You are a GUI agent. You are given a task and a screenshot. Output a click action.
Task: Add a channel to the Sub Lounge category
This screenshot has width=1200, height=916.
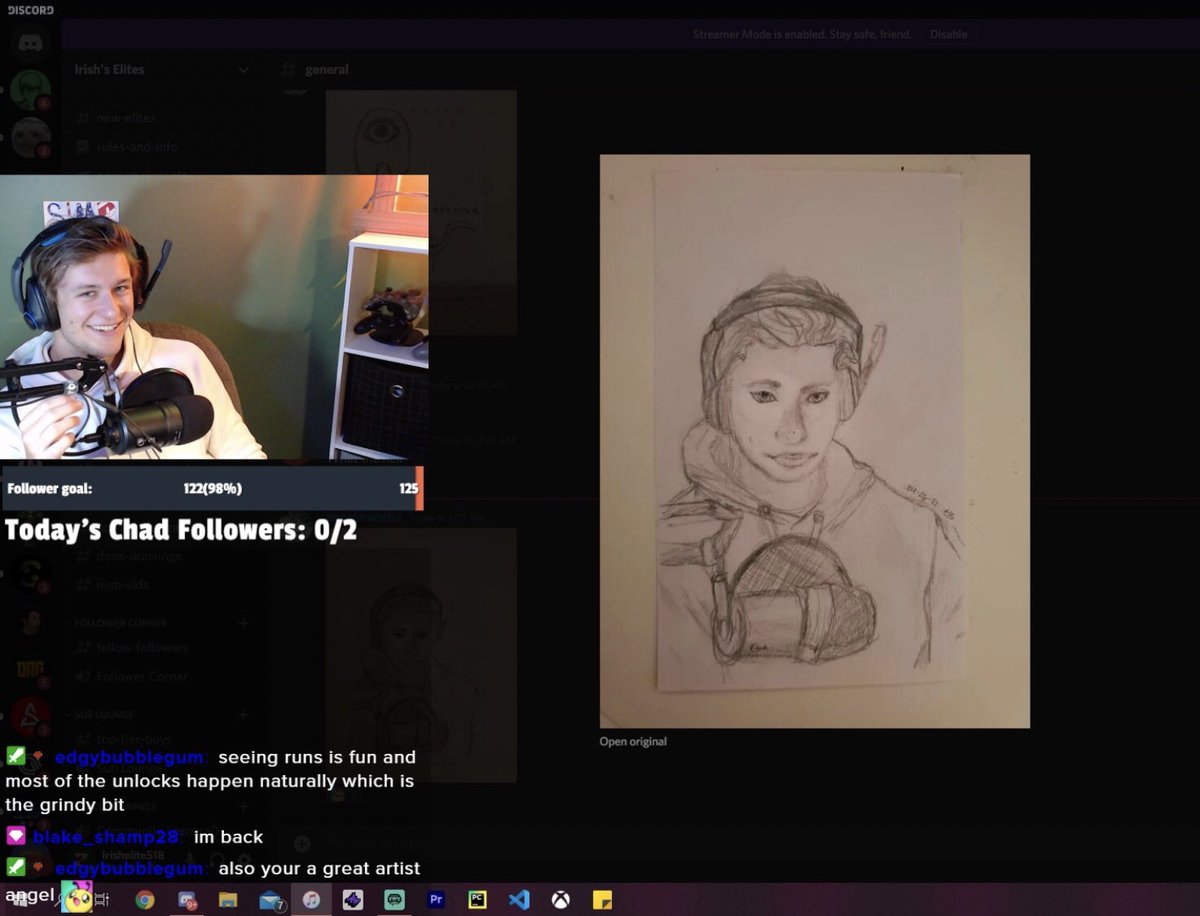tap(243, 715)
